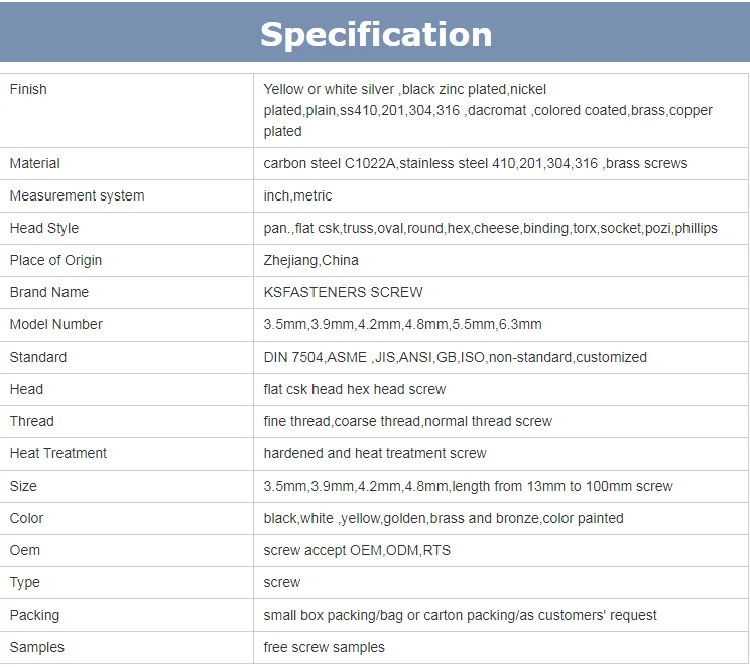The height and width of the screenshot is (667, 750).
Task: Select the Size row value text
Action: (x=468, y=486)
